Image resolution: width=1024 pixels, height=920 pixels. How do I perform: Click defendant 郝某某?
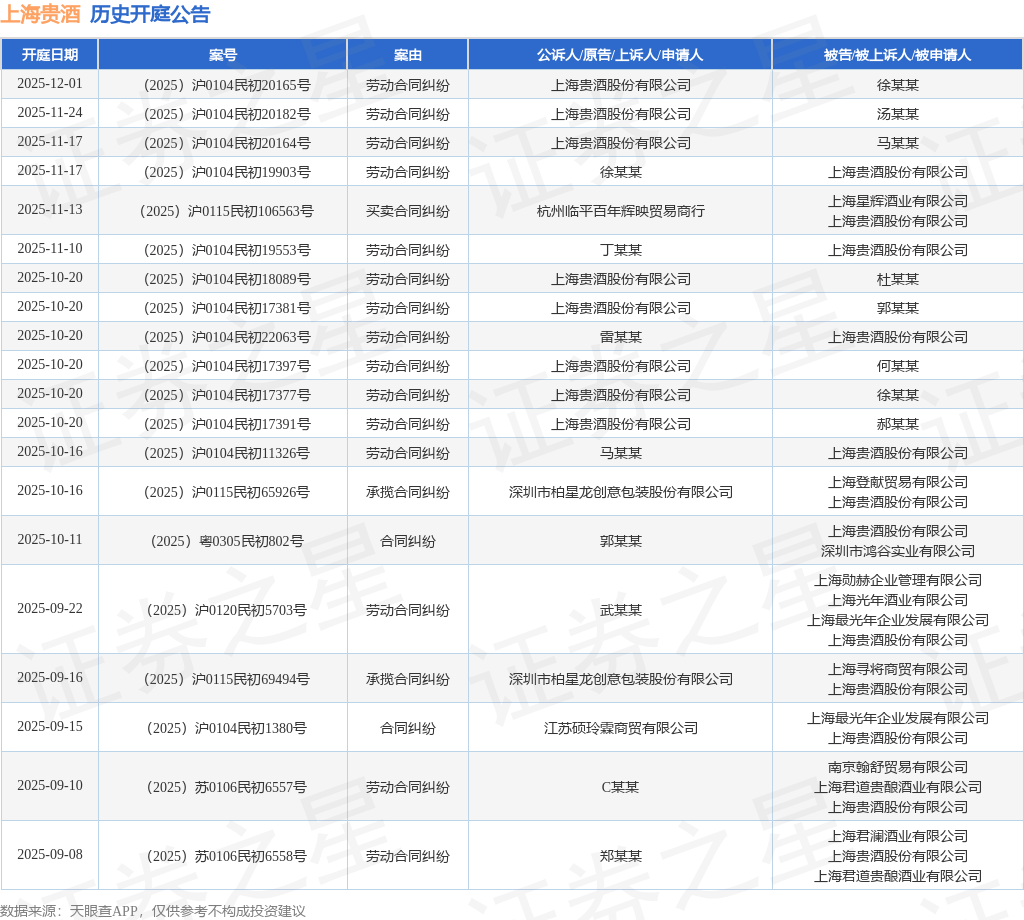click(897, 424)
